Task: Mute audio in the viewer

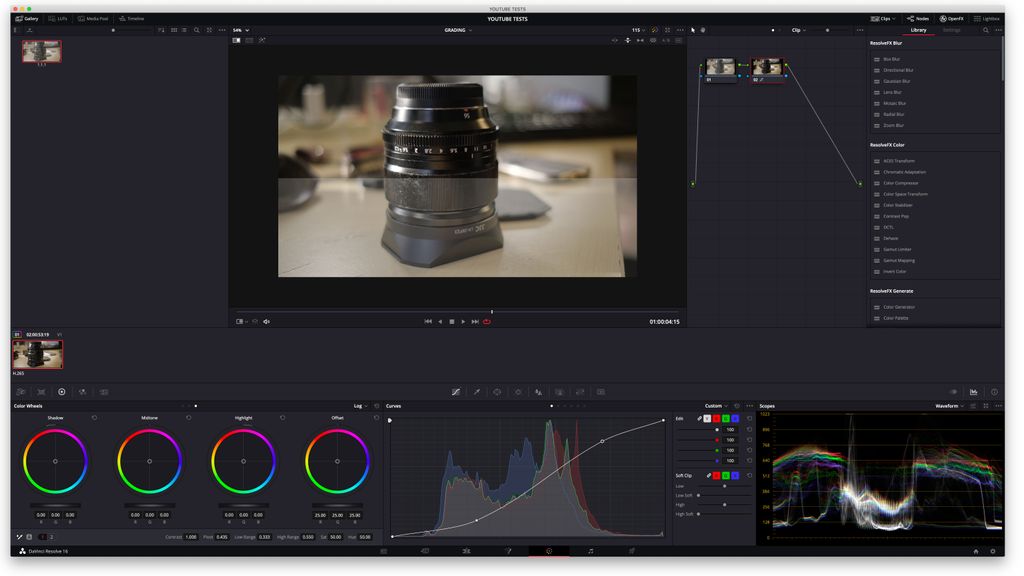Action: click(266, 321)
